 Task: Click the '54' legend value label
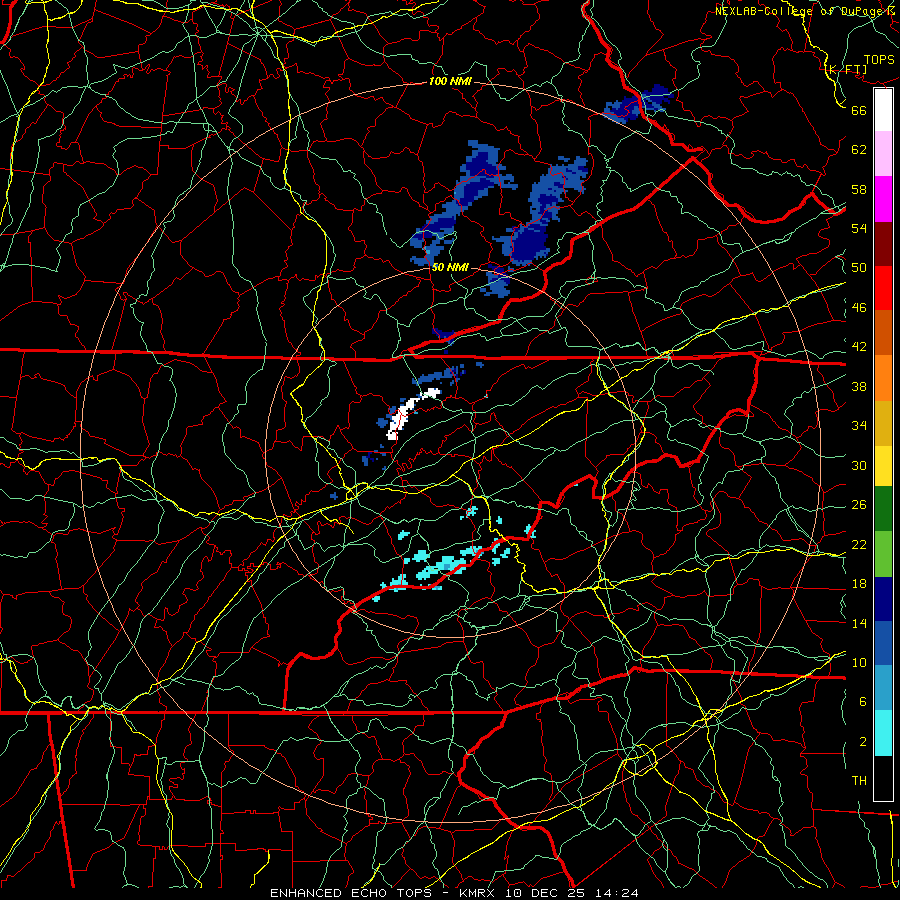tap(859, 228)
